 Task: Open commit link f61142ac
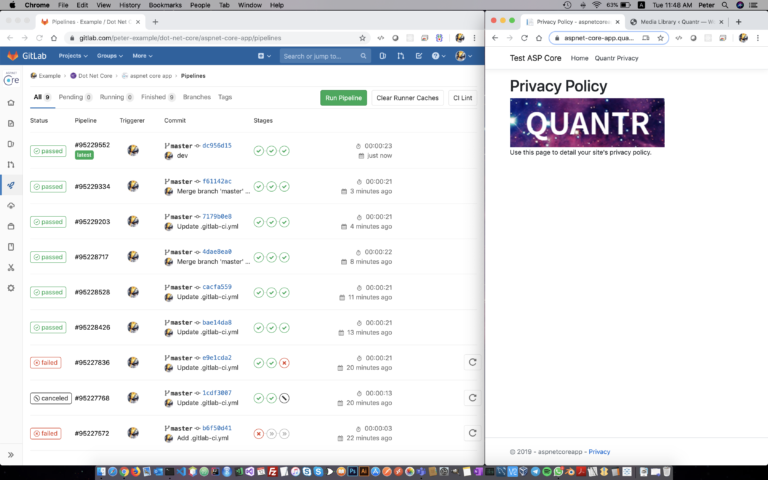pos(216,181)
